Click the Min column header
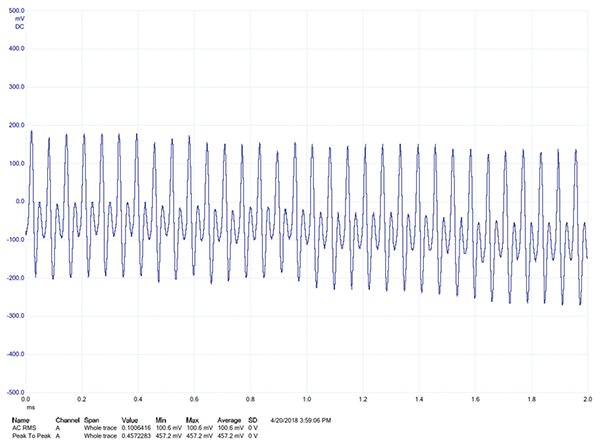This screenshot has height=445, width=600. [x=162, y=420]
